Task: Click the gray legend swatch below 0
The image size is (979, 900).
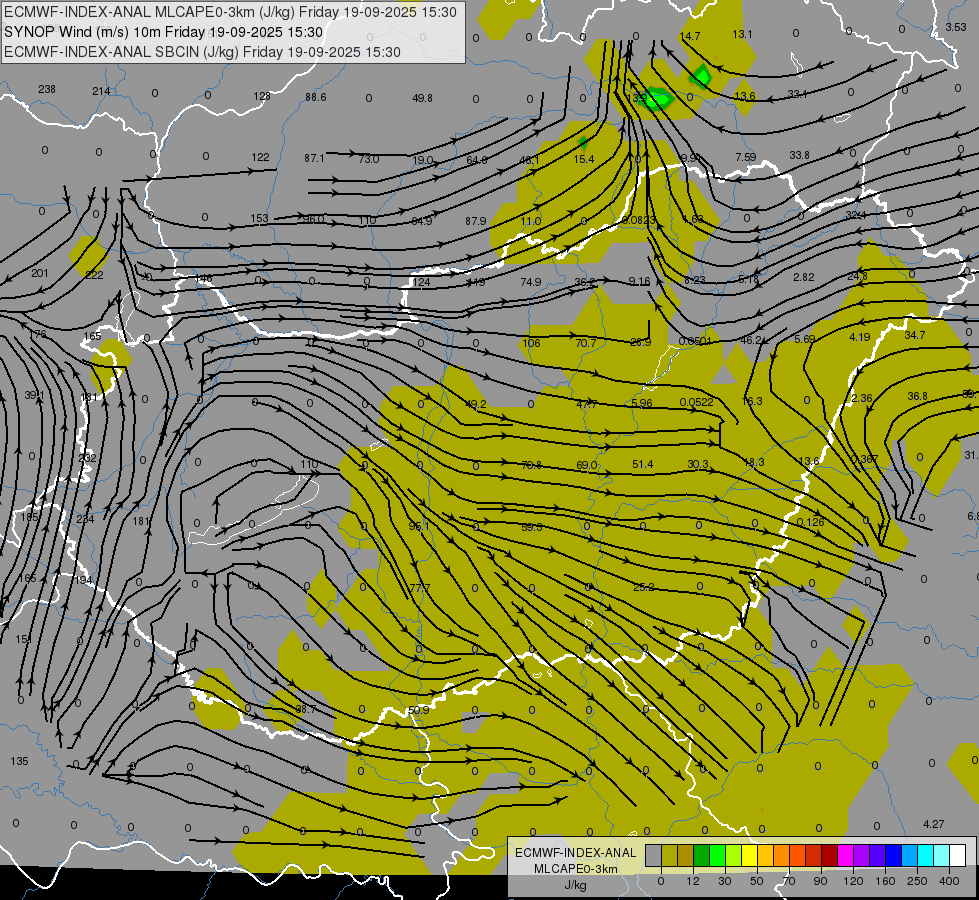Action: coord(653,855)
